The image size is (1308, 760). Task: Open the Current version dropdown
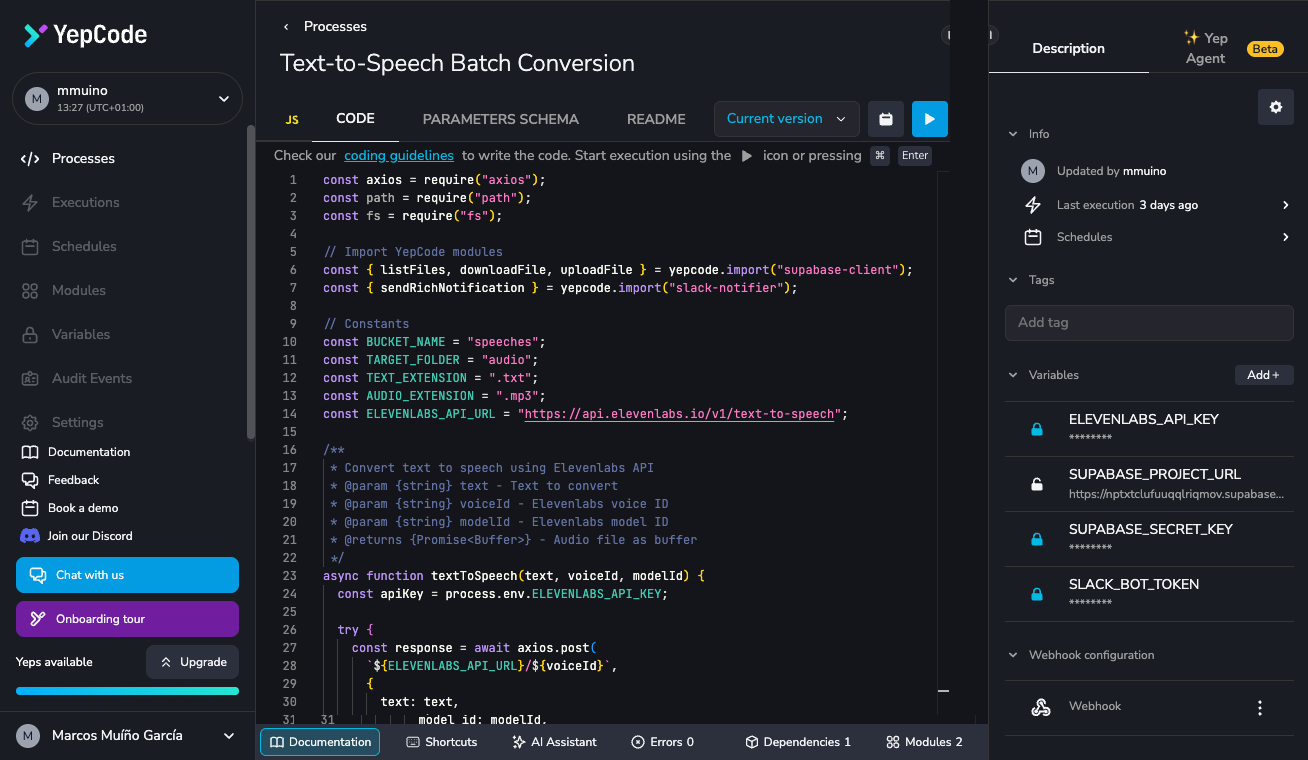pos(786,118)
